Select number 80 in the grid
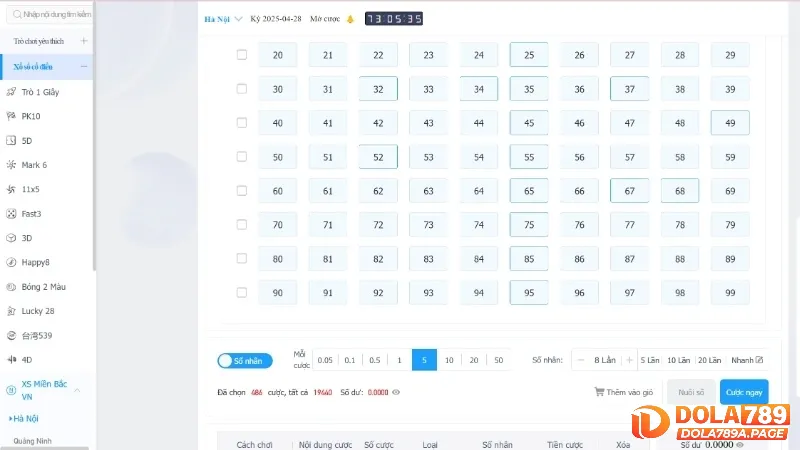Screen dimensions: 800x450 (278, 259)
